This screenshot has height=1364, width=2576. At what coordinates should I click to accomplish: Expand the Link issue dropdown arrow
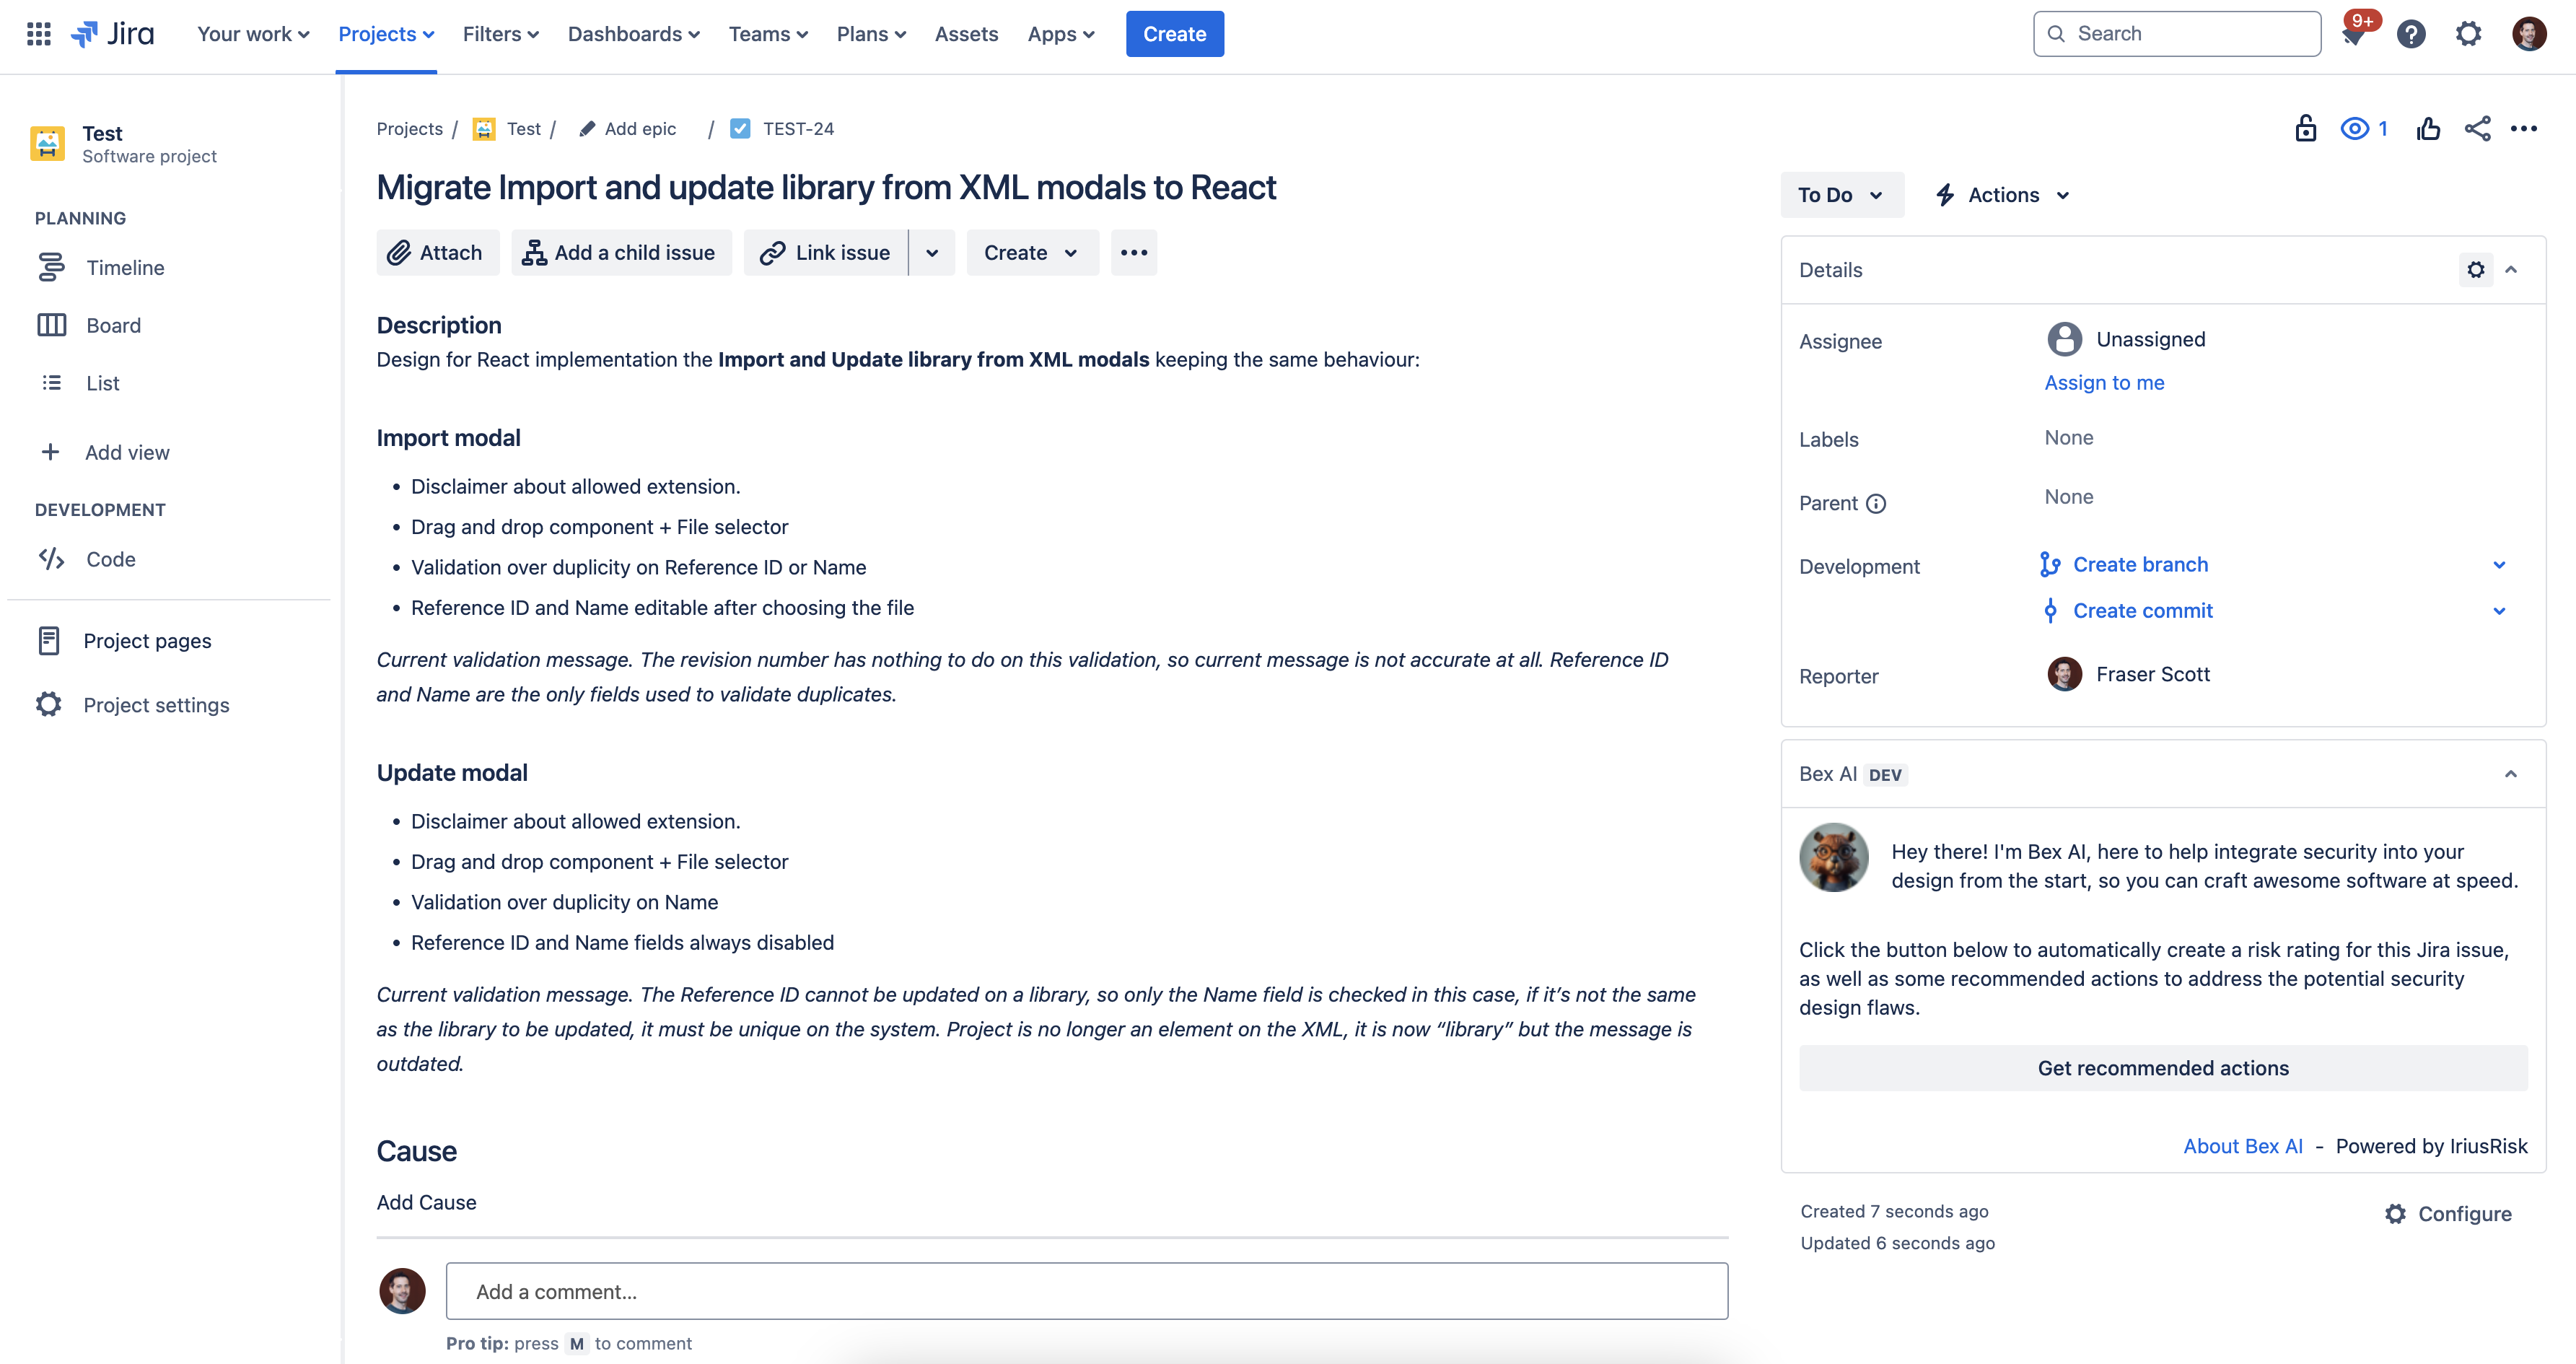[932, 253]
